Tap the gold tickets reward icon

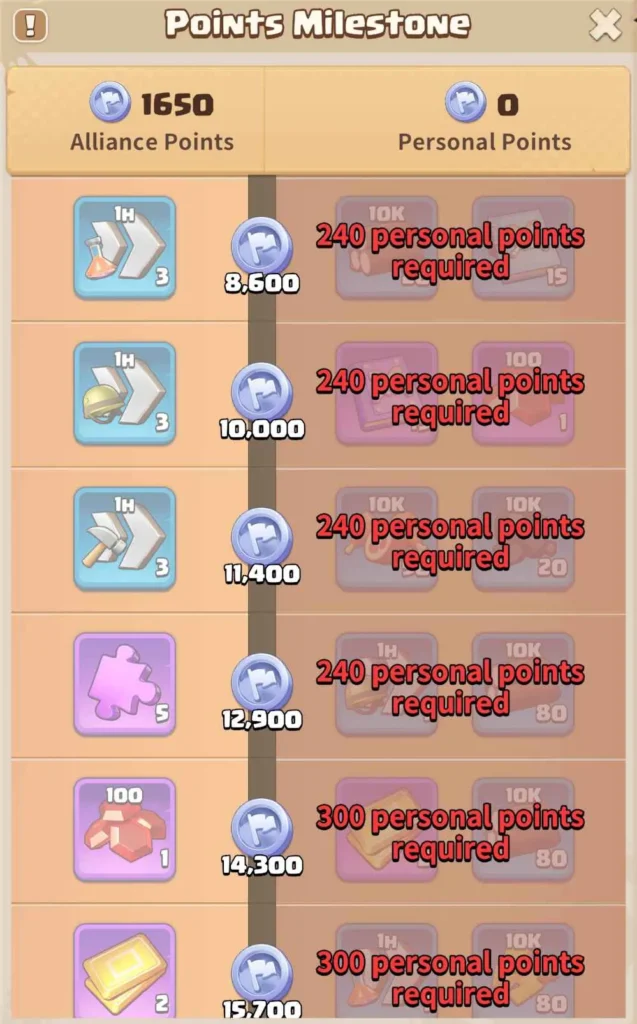click(124, 973)
